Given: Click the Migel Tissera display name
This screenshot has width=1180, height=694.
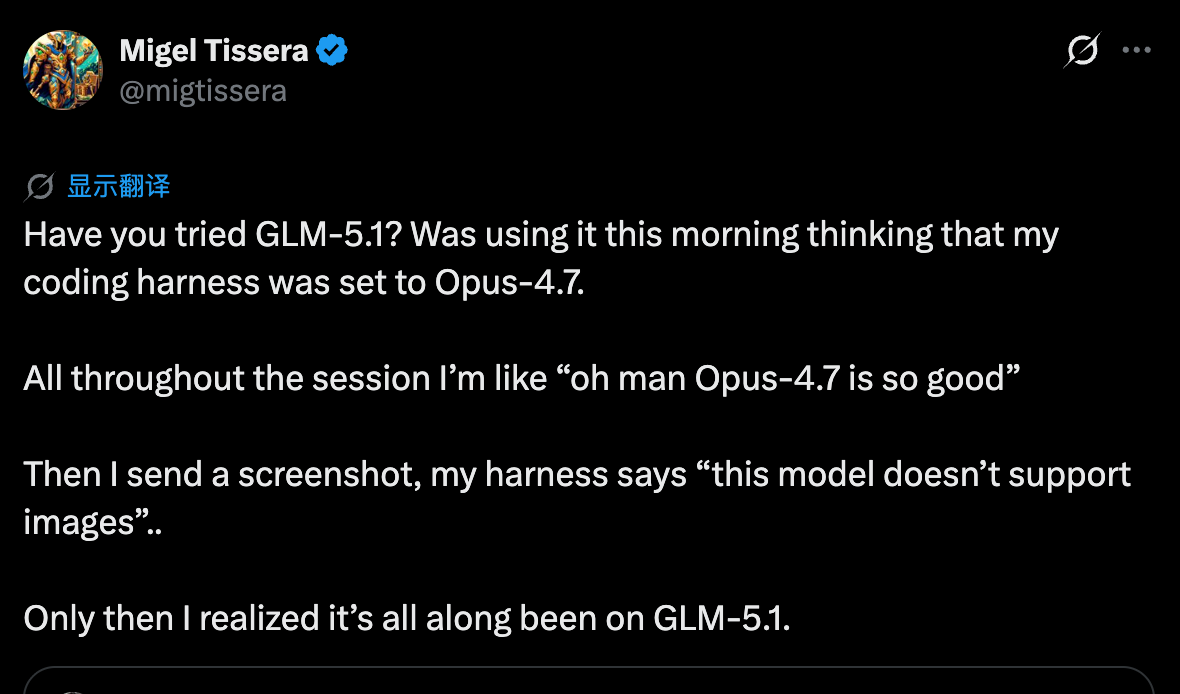Looking at the screenshot, I should 213,50.
